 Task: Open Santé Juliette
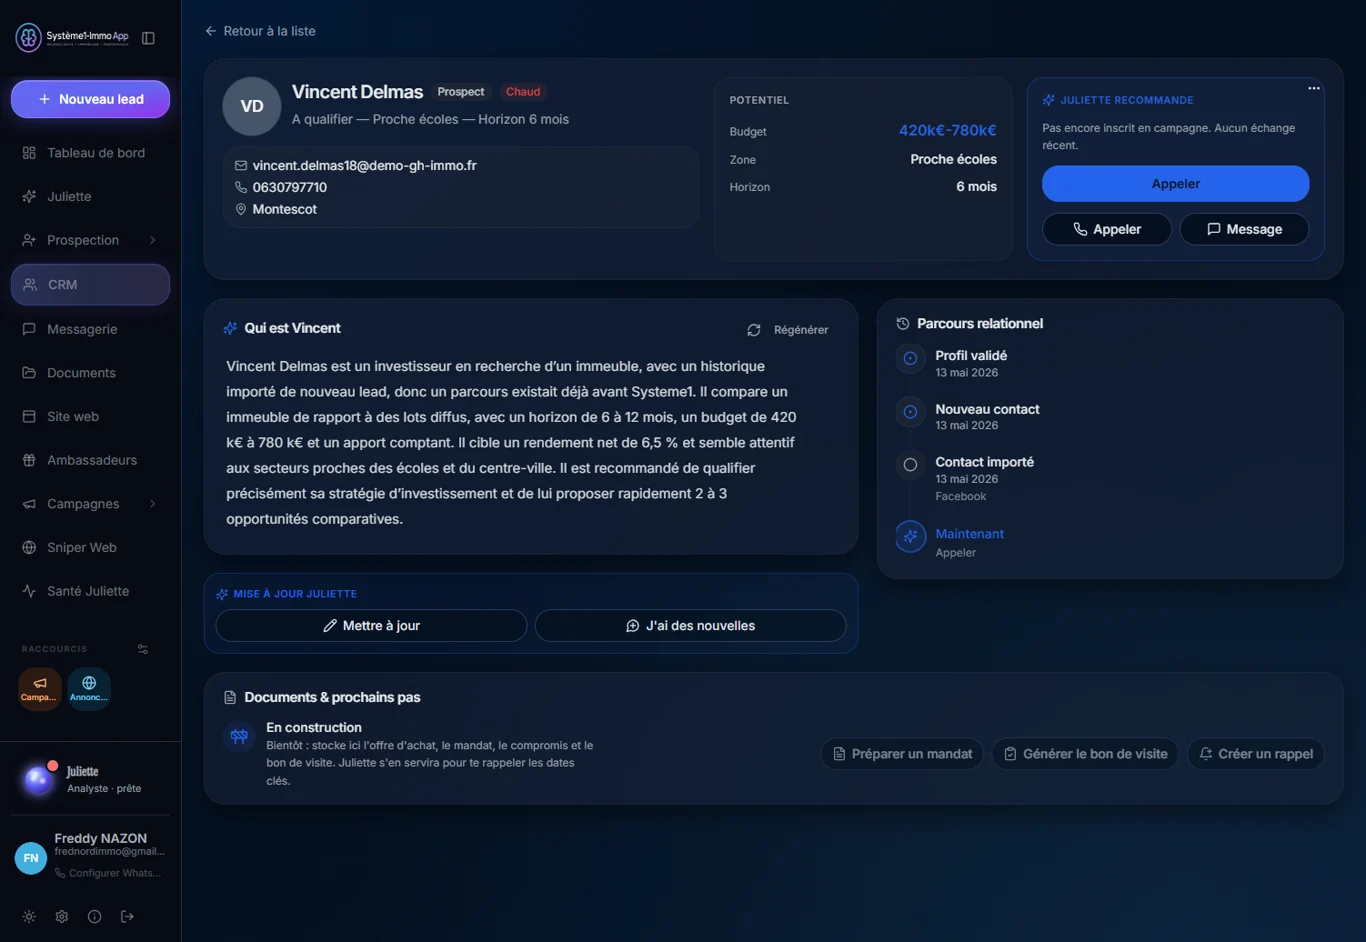click(x=90, y=591)
